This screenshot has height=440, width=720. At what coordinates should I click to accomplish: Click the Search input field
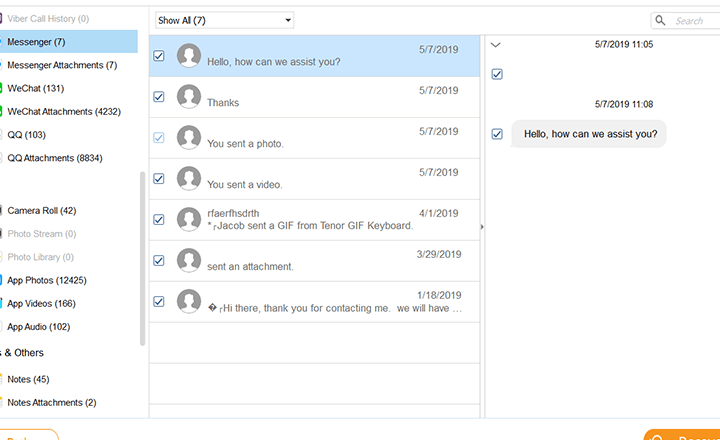(685, 20)
